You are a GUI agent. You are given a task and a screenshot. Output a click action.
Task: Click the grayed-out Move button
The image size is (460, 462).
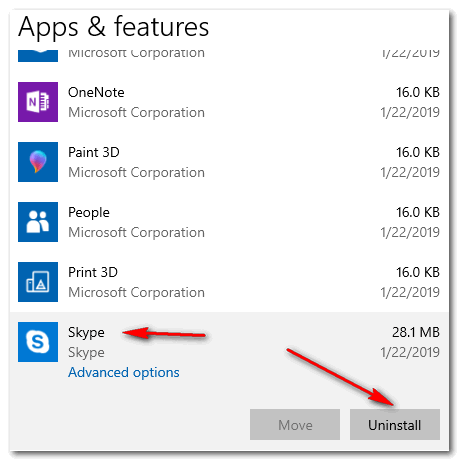coord(295,425)
